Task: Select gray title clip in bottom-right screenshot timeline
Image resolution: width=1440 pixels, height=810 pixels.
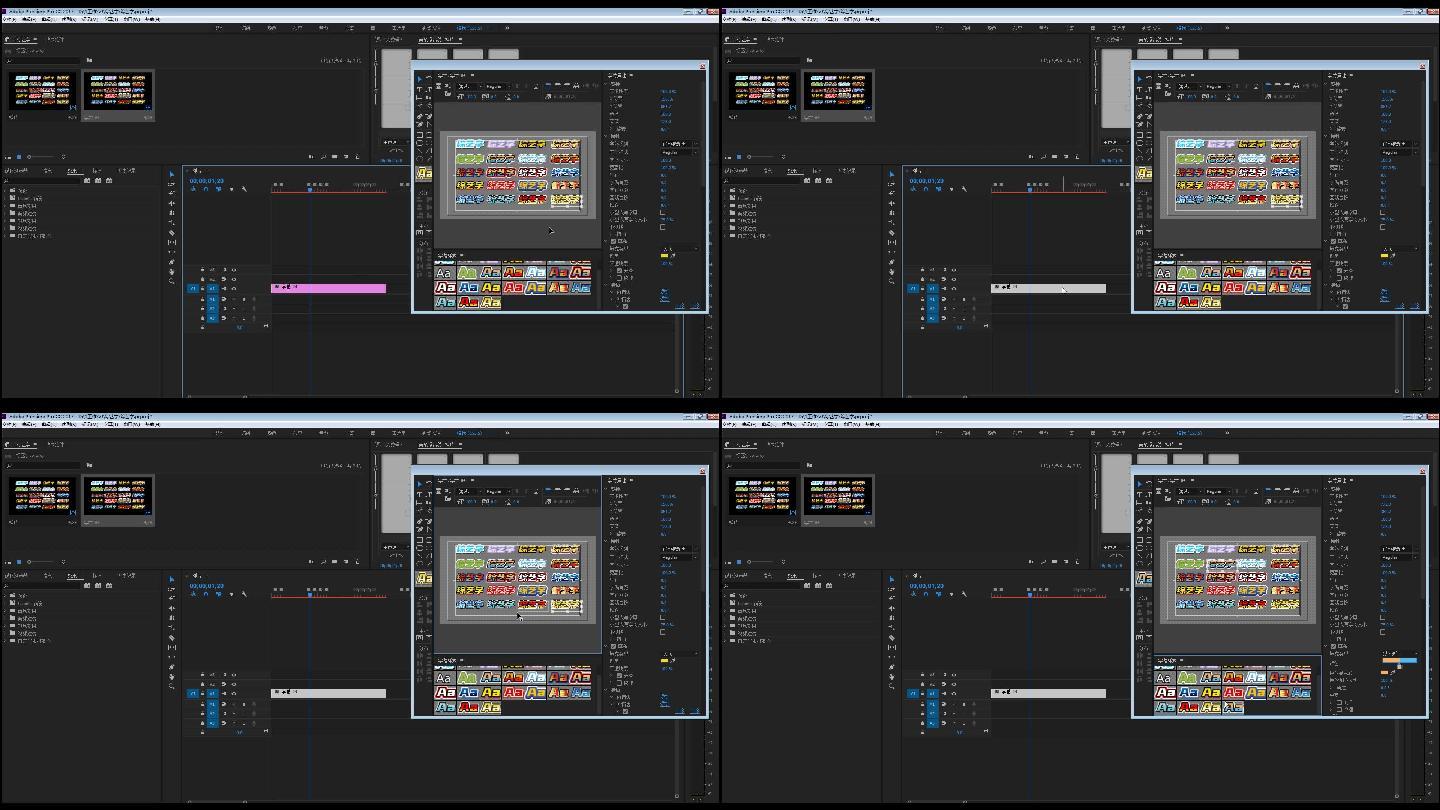Action: (1048, 693)
